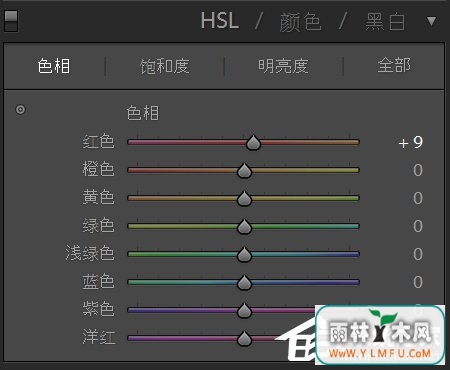Click the 洋红 hue slider handle
The image size is (450, 370).
click(x=244, y=339)
